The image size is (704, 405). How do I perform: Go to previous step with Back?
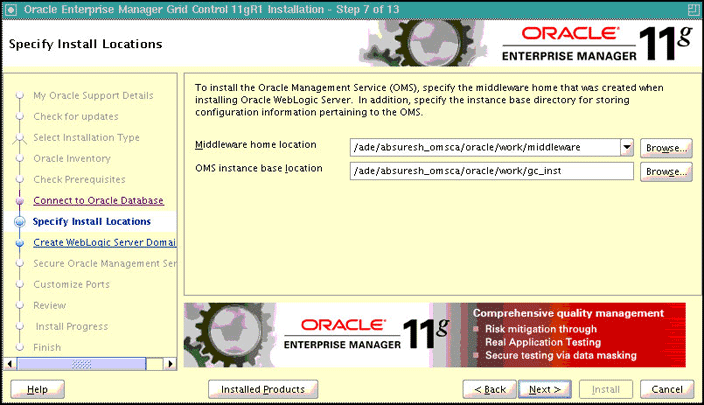pyautogui.click(x=490, y=389)
